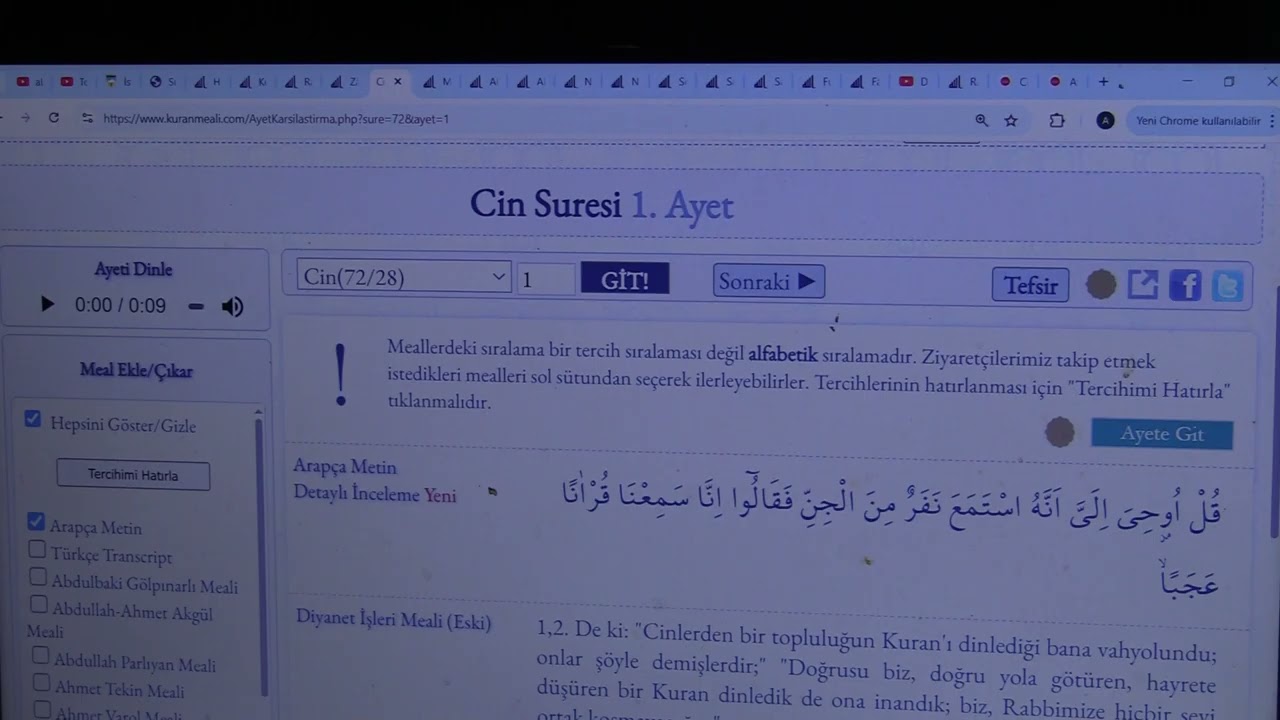
Task: Open the Tefsir button
Action: [1030, 285]
